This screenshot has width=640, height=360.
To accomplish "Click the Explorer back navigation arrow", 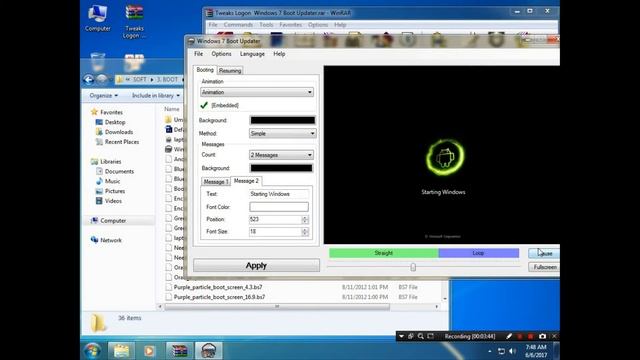I will [x=88, y=80].
